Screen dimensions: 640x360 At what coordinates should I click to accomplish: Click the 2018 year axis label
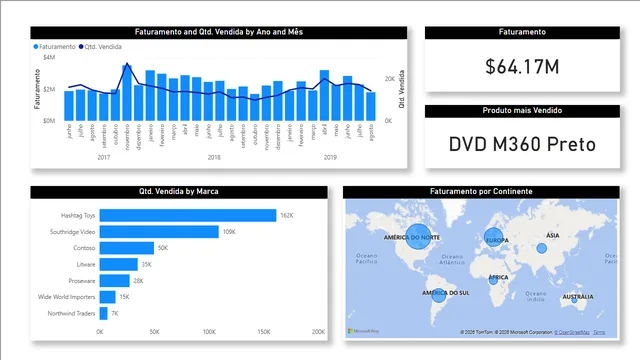[x=214, y=158]
